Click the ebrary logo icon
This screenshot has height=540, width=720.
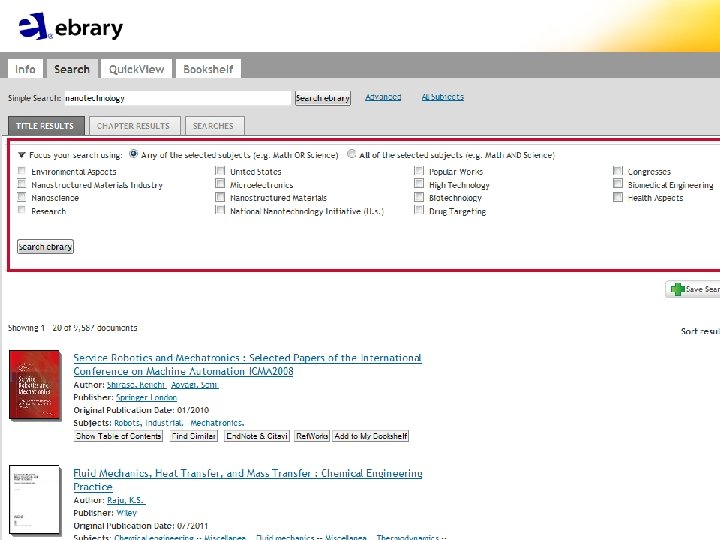[x=34, y=26]
